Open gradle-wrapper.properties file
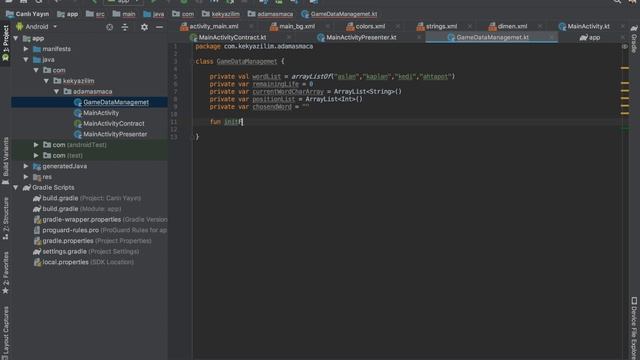 [100, 219]
